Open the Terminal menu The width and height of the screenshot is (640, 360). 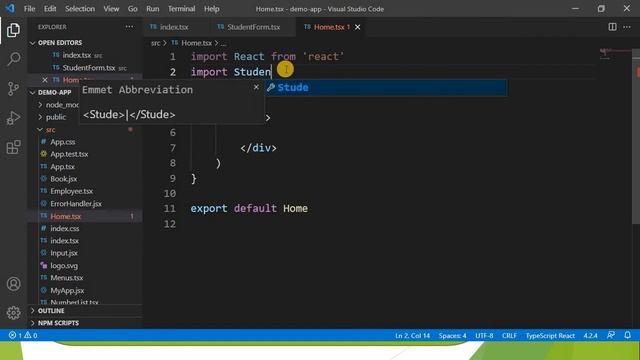click(x=182, y=9)
